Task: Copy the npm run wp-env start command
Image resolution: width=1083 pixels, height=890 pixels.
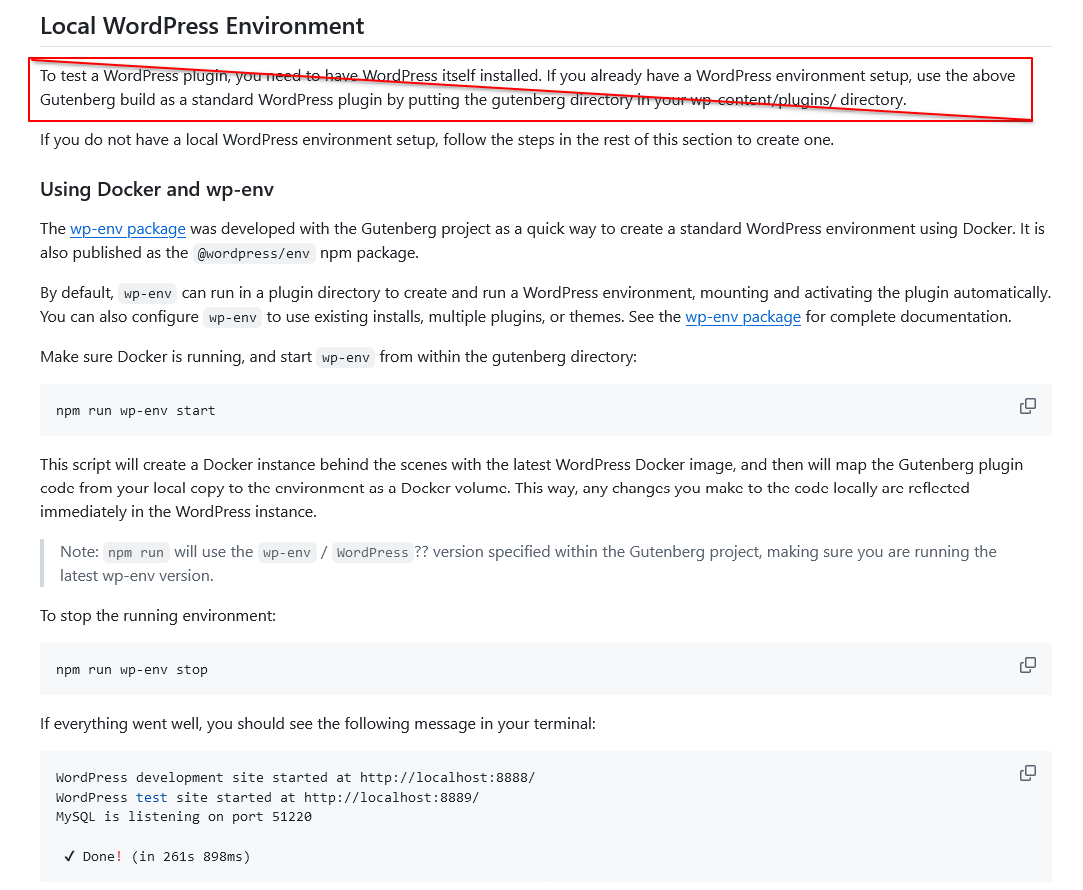Action: click(1028, 406)
